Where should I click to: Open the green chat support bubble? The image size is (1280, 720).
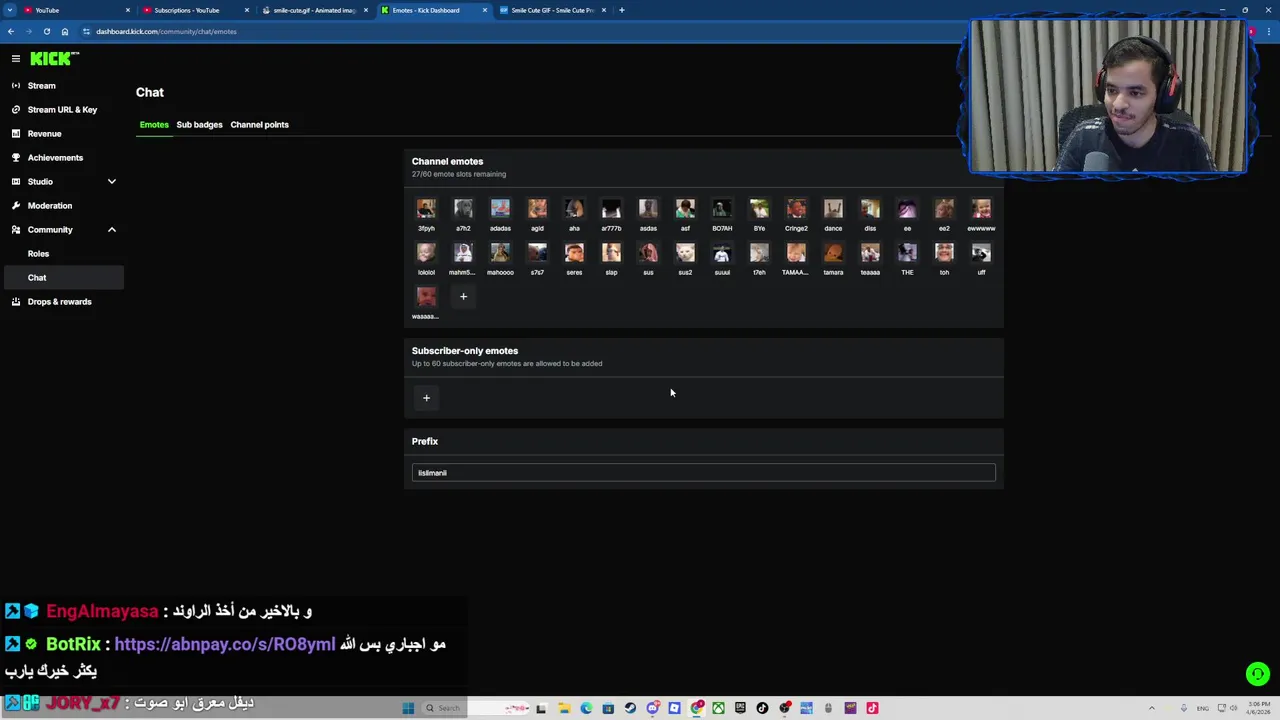[x=1258, y=674]
